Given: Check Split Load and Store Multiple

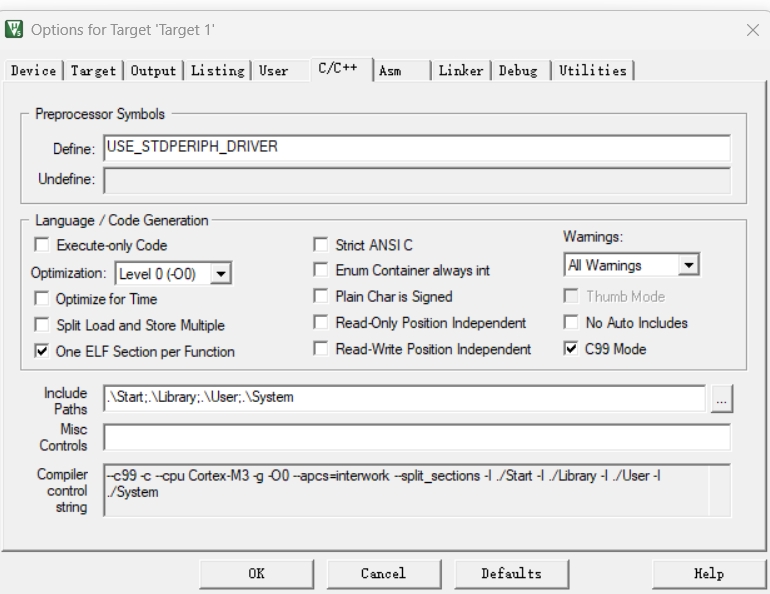Looking at the screenshot, I should pos(42,324).
